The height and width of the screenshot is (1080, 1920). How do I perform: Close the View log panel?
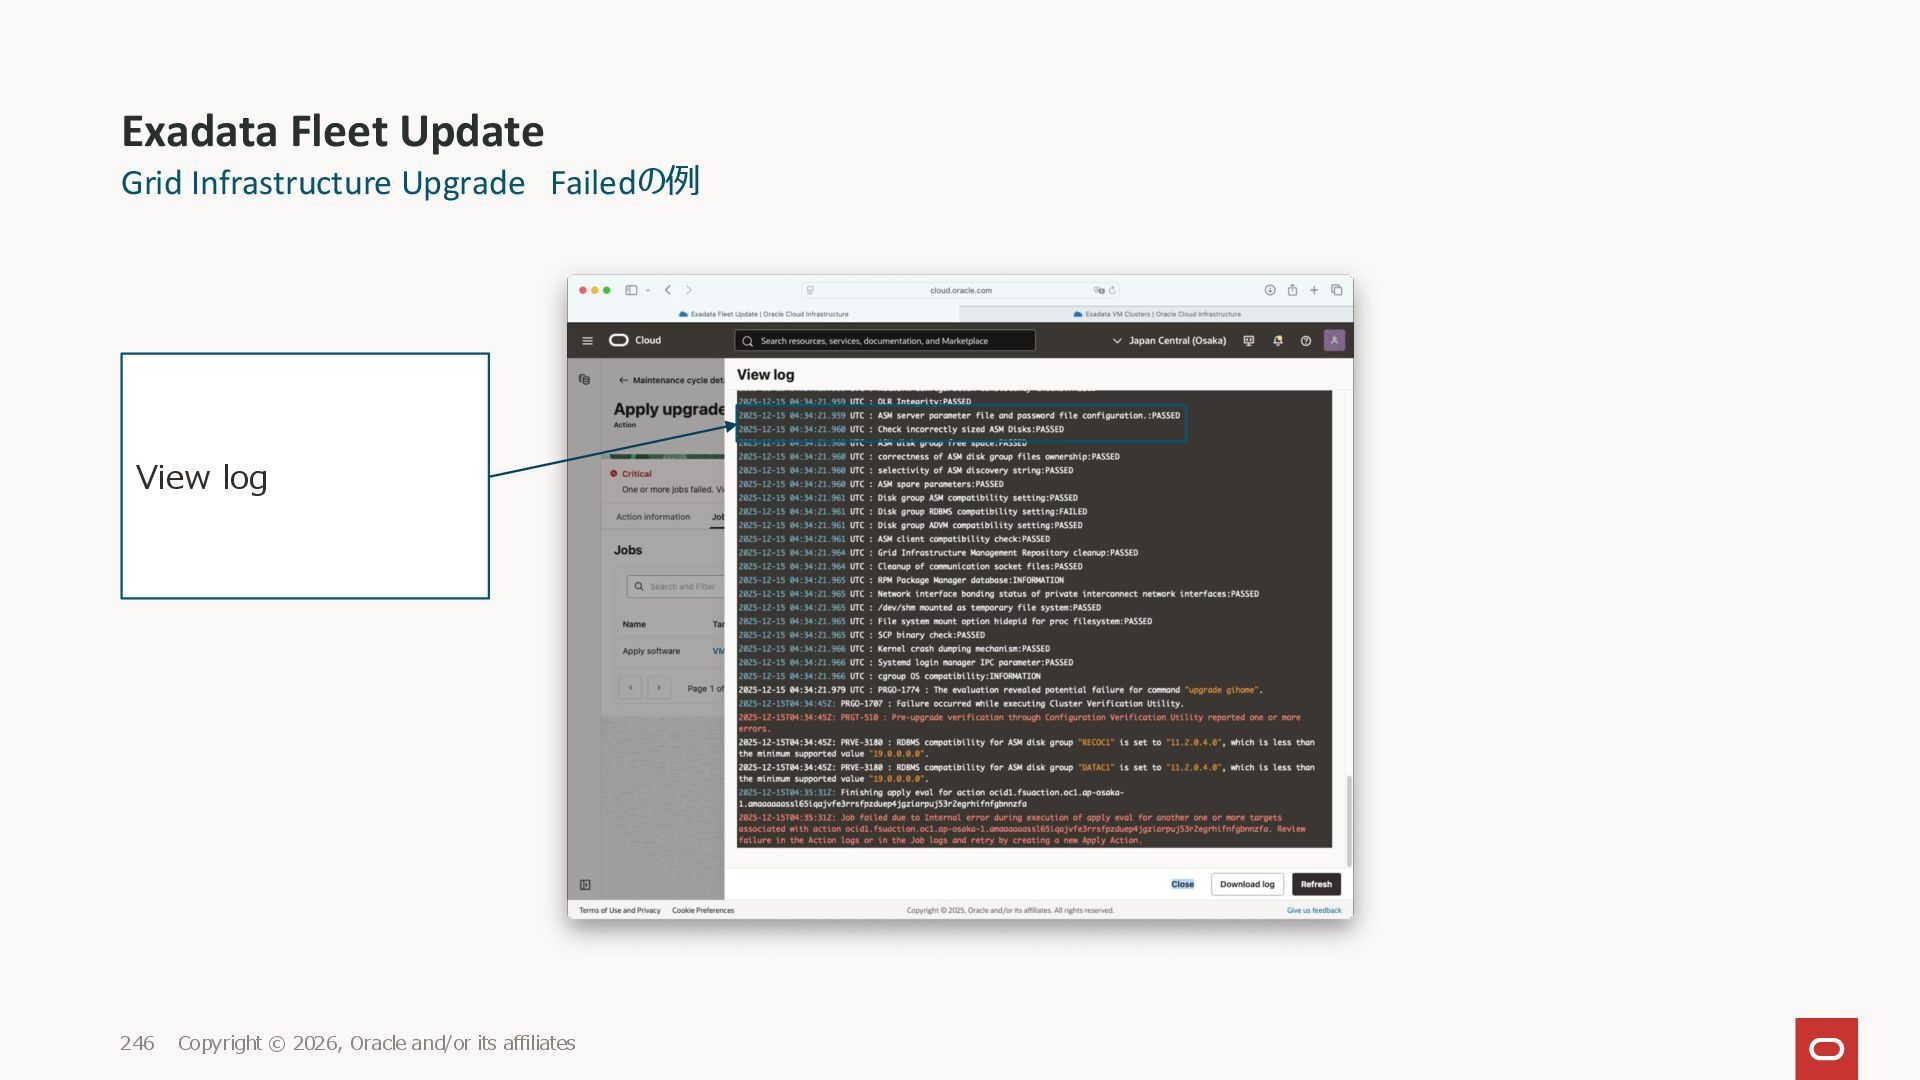pyautogui.click(x=1182, y=884)
